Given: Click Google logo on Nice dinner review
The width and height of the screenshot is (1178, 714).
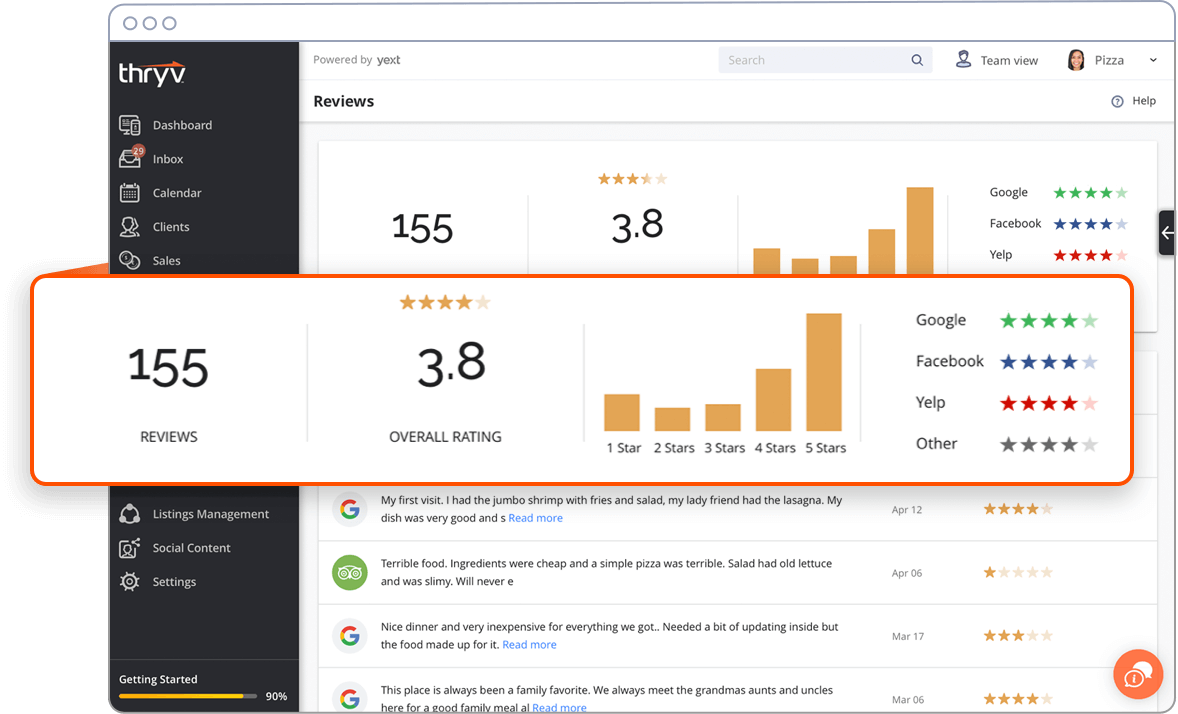Looking at the screenshot, I should (349, 636).
